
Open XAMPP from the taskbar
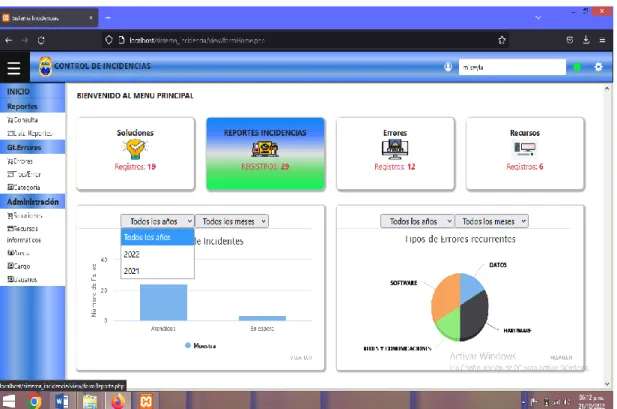tap(146, 401)
